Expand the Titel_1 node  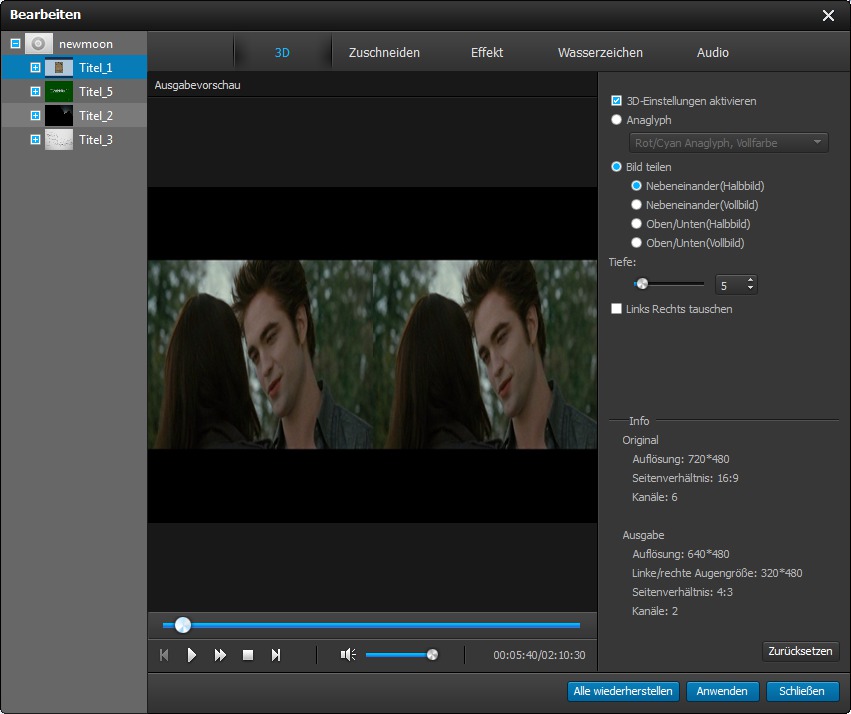click(35, 67)
